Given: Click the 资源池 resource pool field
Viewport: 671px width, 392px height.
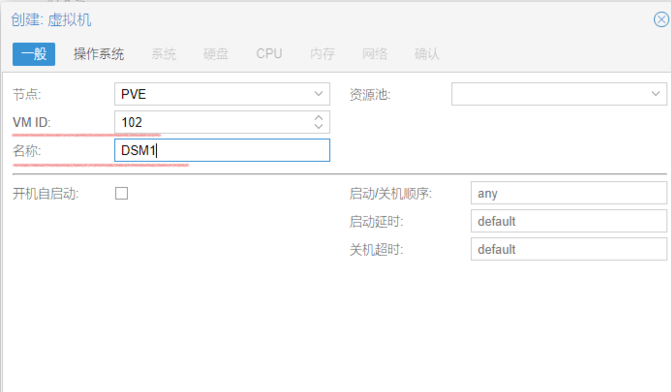Looking at the screenshot, I should (x=559, y=94).
